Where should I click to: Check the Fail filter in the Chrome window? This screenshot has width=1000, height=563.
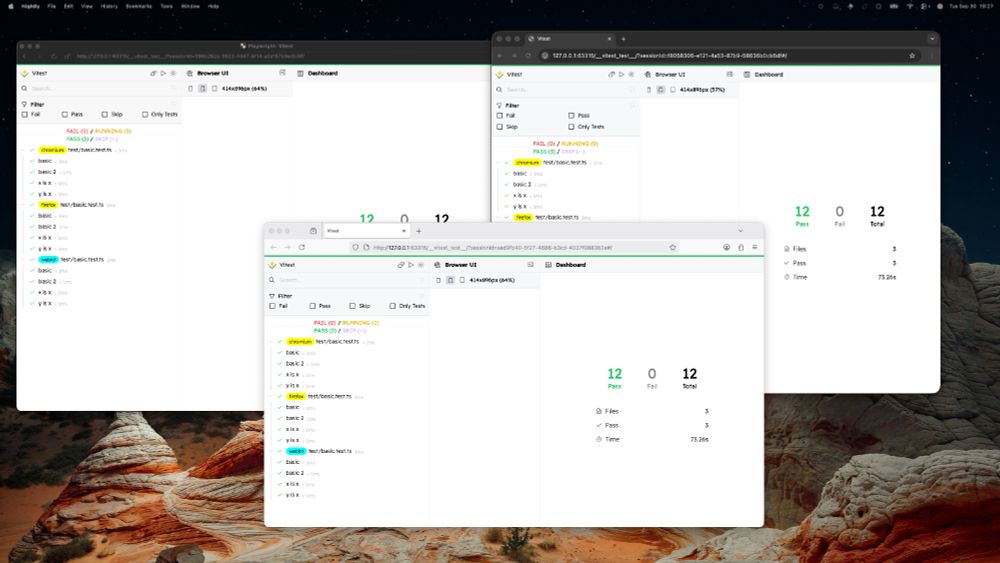coord(500,115)
